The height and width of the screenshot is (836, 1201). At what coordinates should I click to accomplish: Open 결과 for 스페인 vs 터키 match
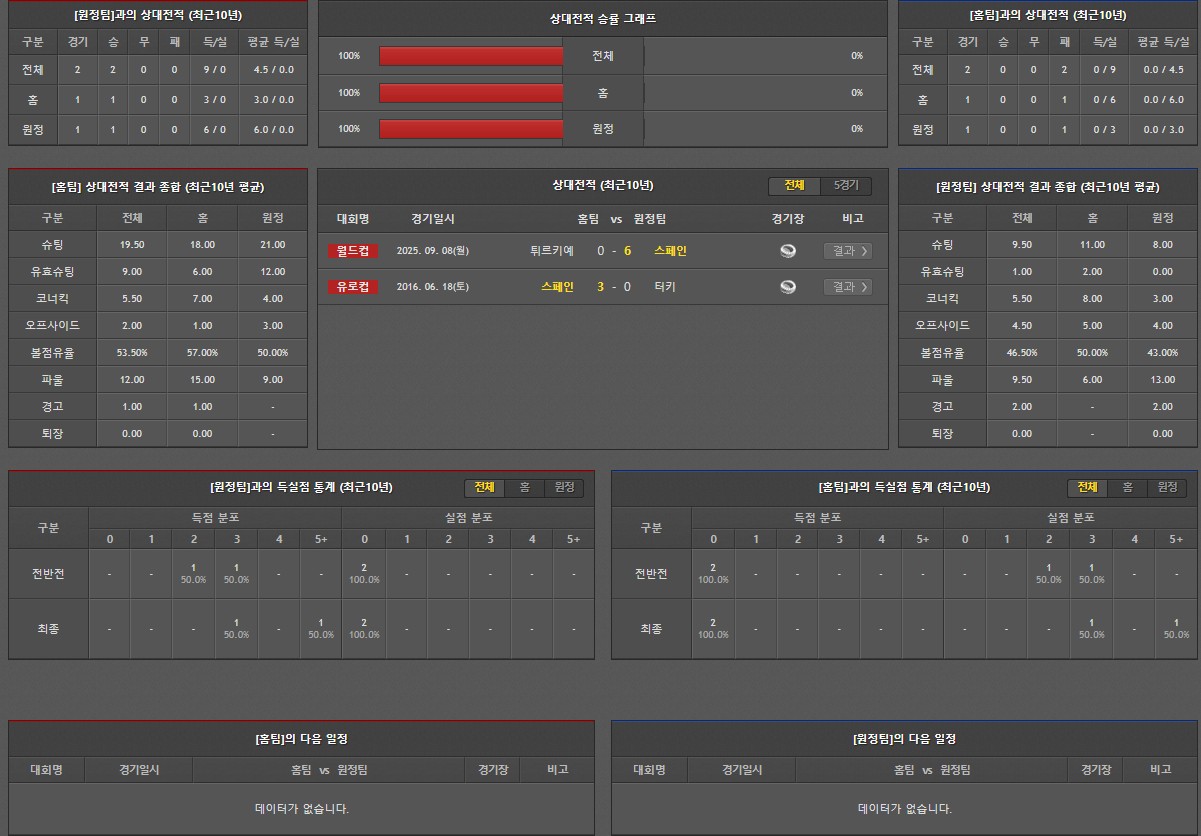click(x=847, y=287)
